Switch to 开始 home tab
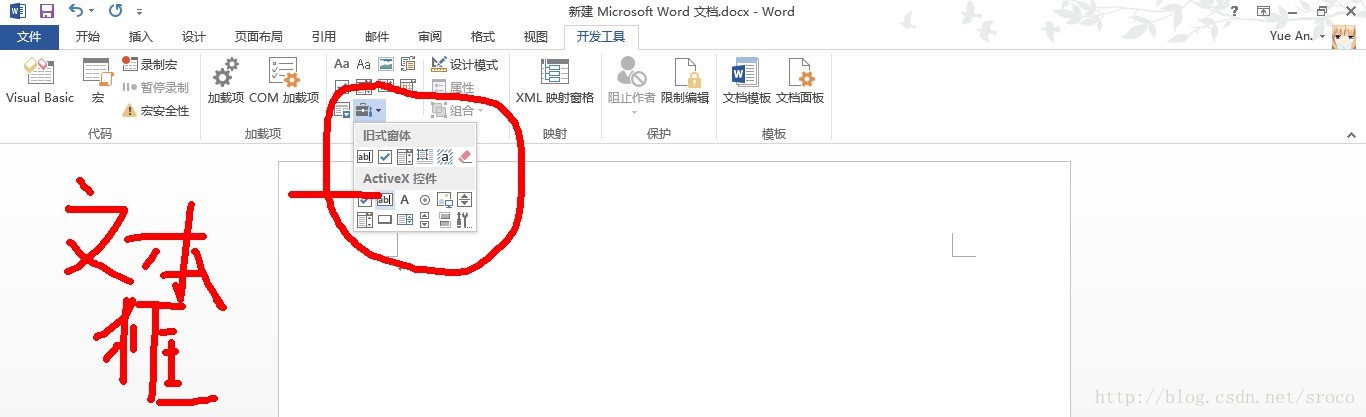Viewport: 1366px width, 417px height. click(x=87, y=37)
